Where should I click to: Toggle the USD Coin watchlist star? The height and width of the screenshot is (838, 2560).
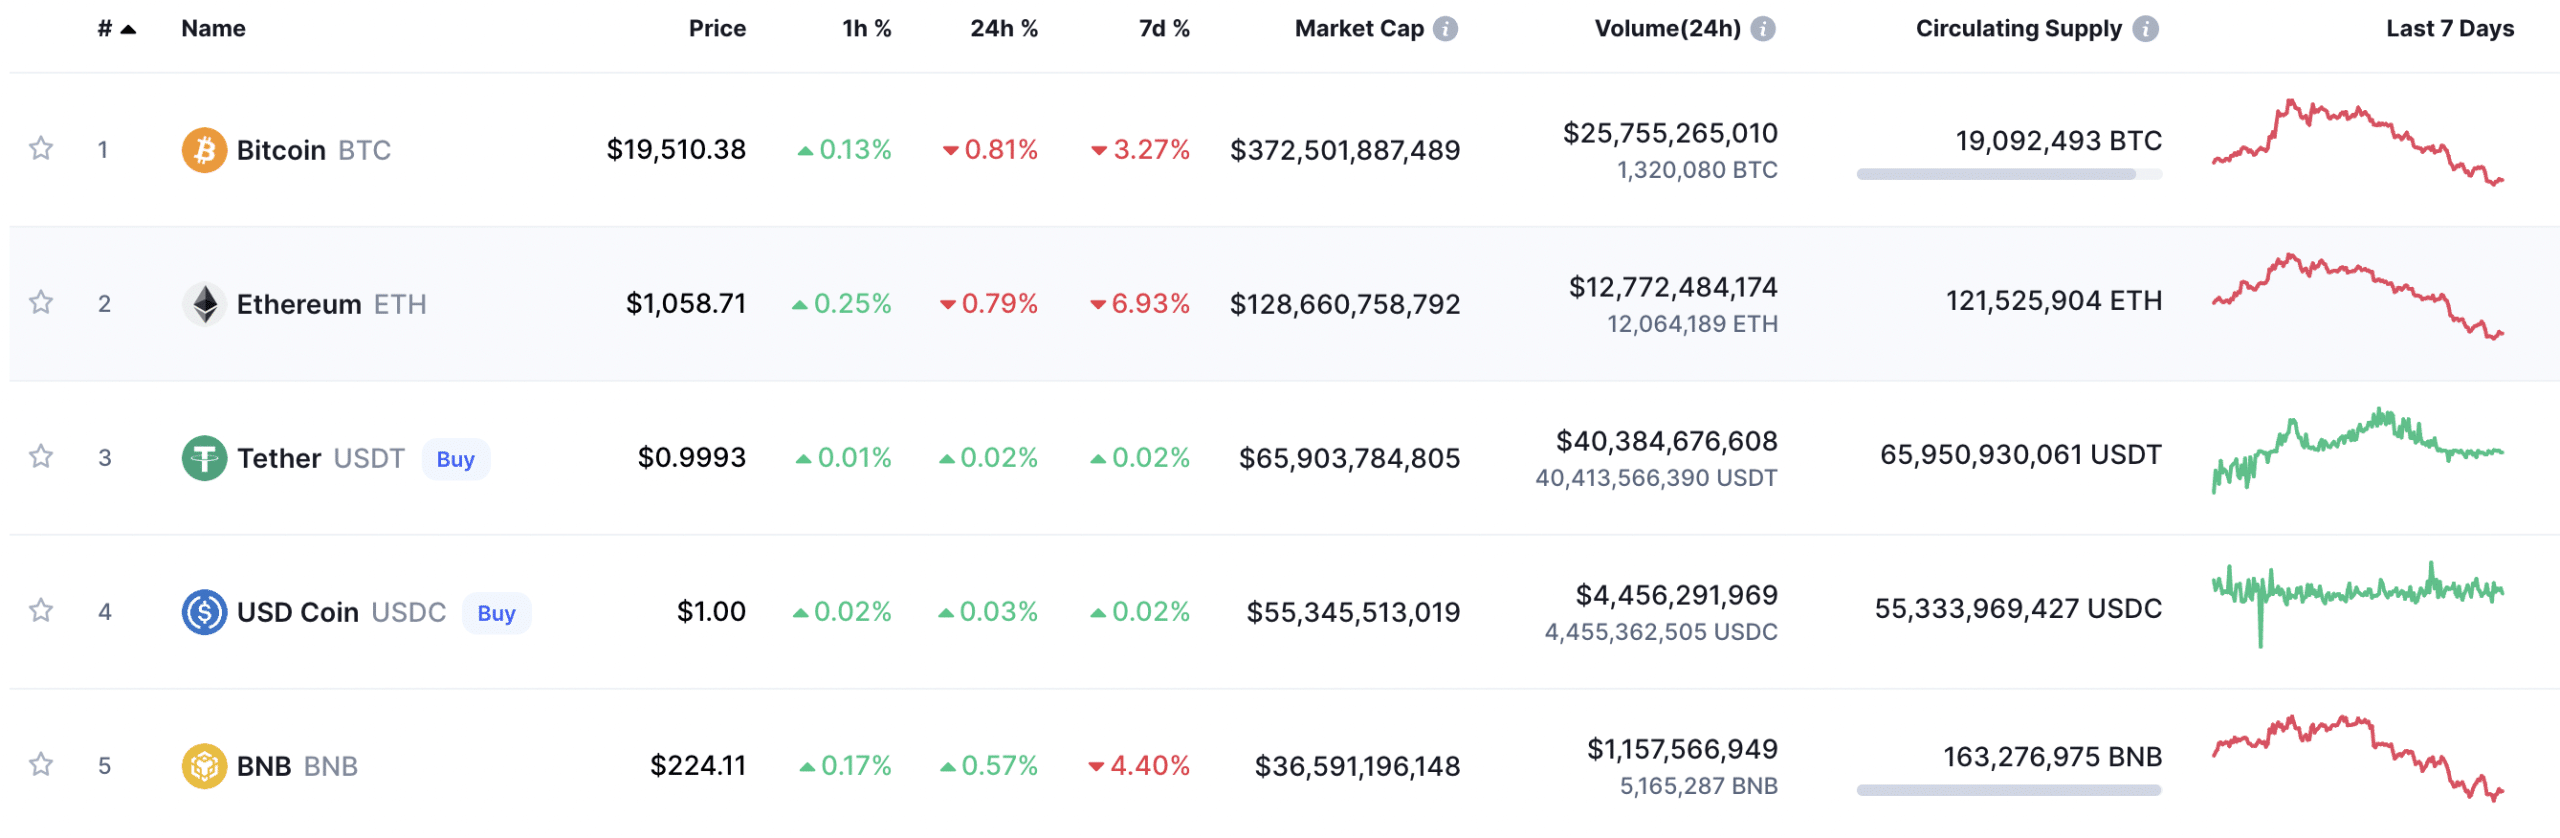pyautogui.click(x=40, y=611)
